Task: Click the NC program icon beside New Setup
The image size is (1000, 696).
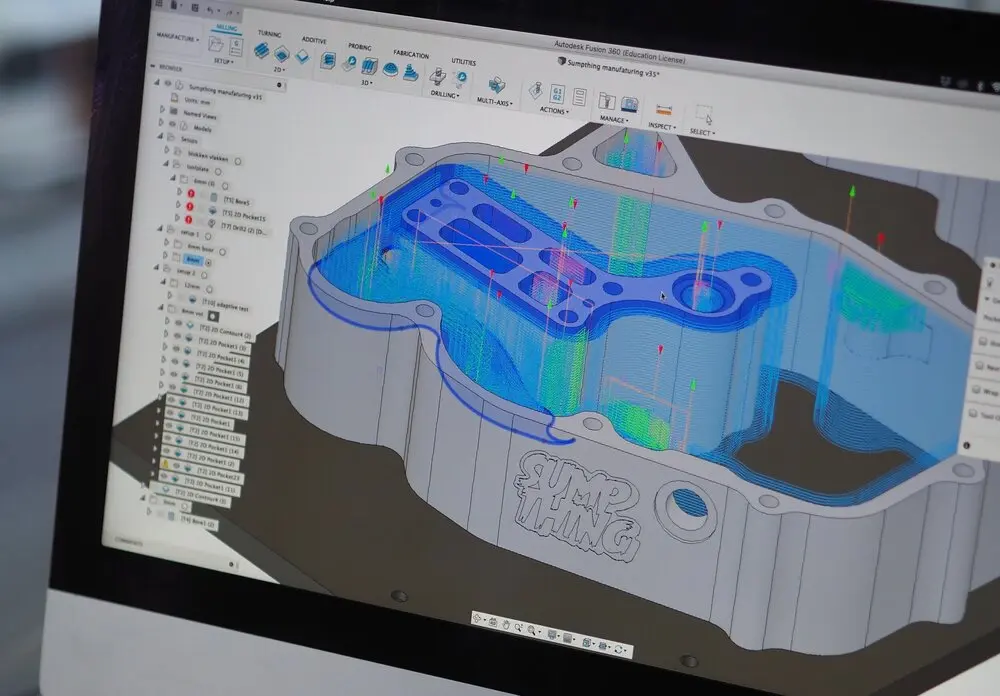Action: 236,47
